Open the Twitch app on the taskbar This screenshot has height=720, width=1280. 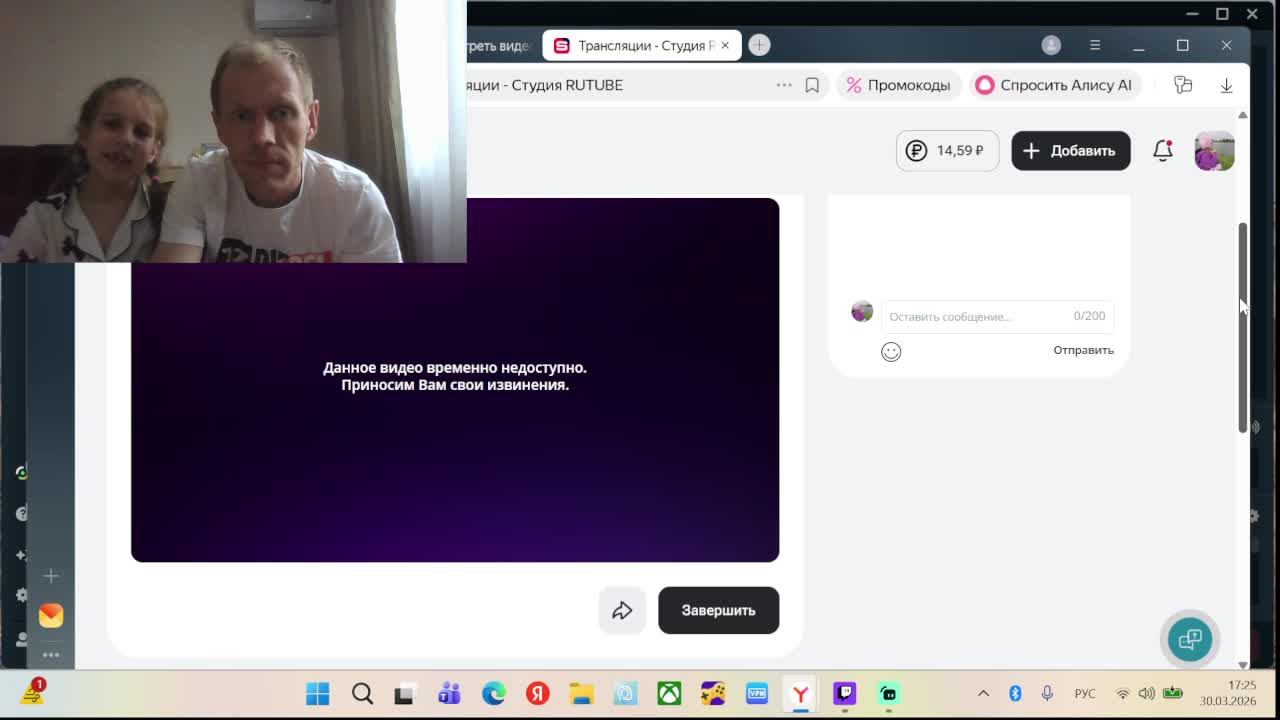[845, 693]
